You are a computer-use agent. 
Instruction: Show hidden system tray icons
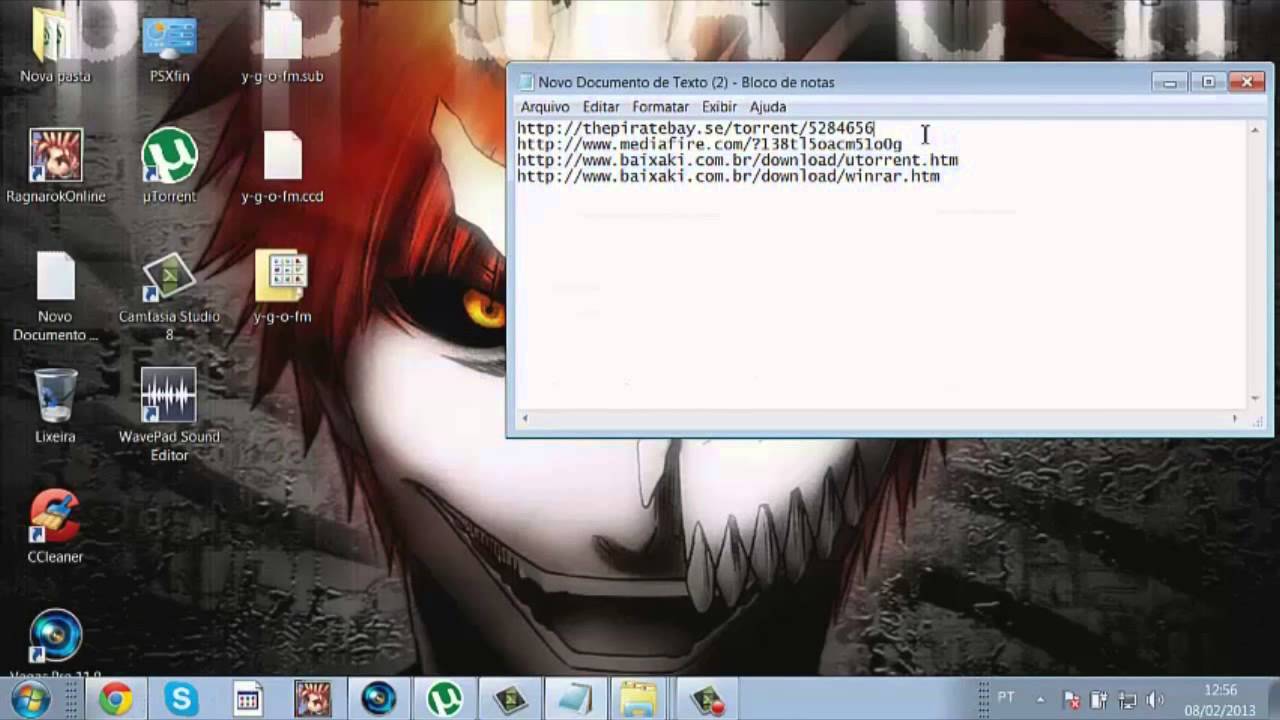click(x=1040, y=700)
